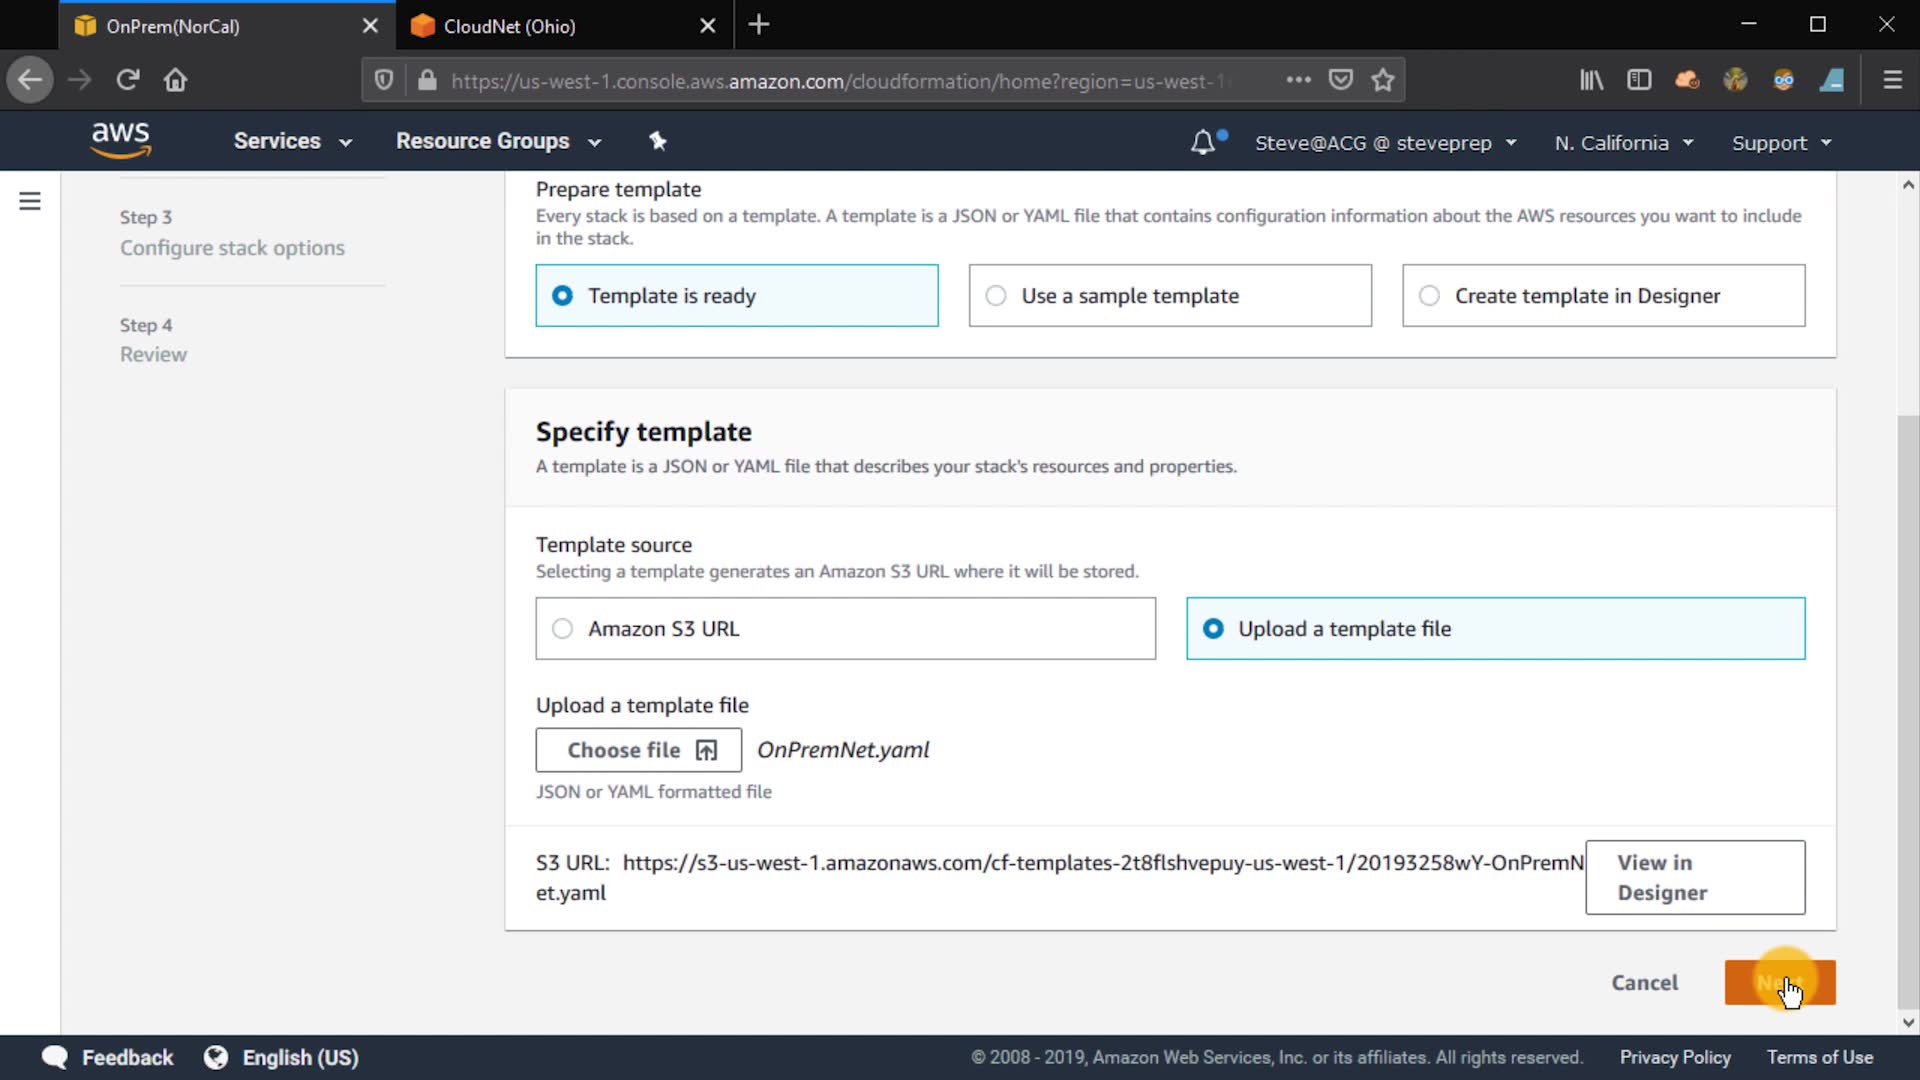Open the Support menu
Screen dimensions: 1920x1080
[1781, 143]
